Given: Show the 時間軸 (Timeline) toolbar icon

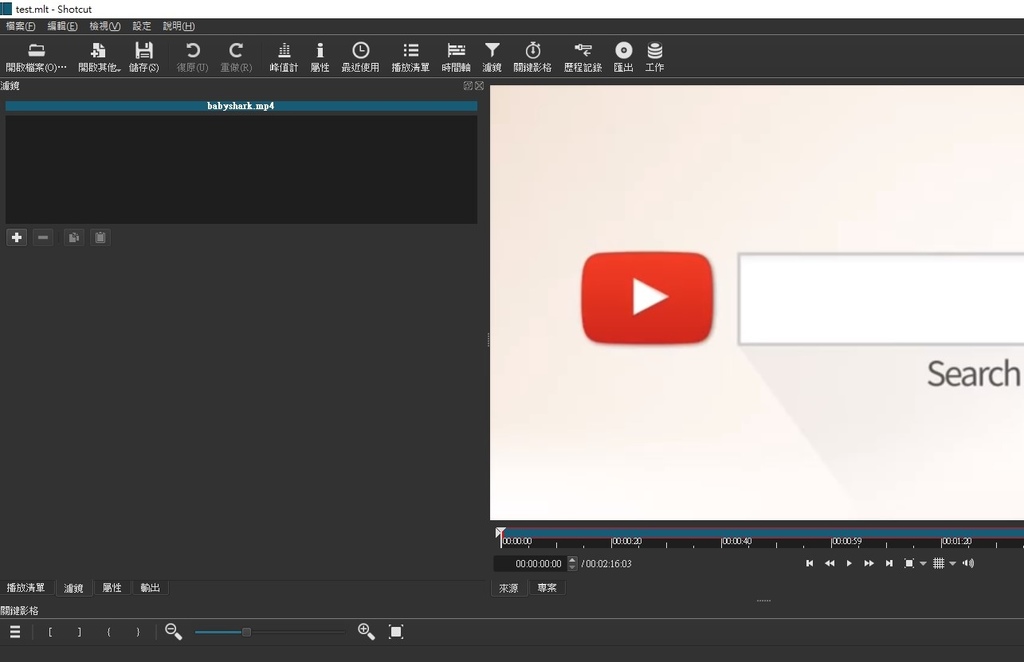Looking at the screenshot, I should tap(456, 57).
